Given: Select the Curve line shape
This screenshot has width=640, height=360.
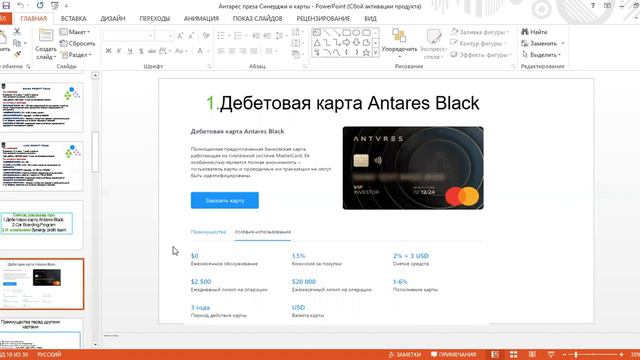Looking at the screenshot, I should pos(336,52).
